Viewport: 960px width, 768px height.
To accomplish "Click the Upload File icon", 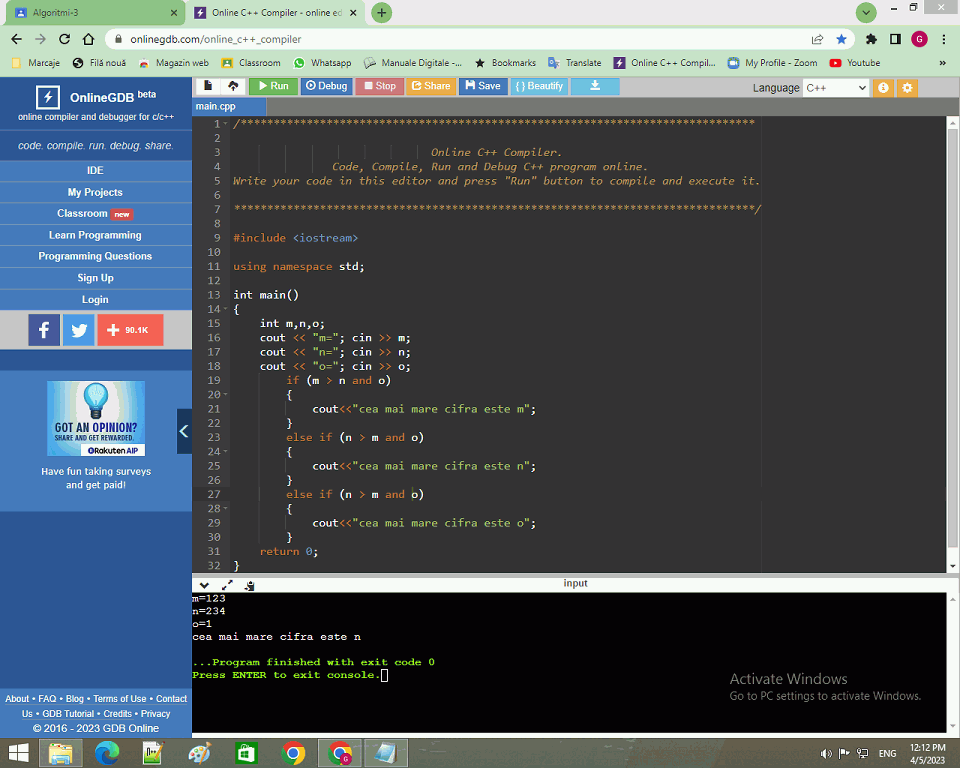I will [233, 86].
